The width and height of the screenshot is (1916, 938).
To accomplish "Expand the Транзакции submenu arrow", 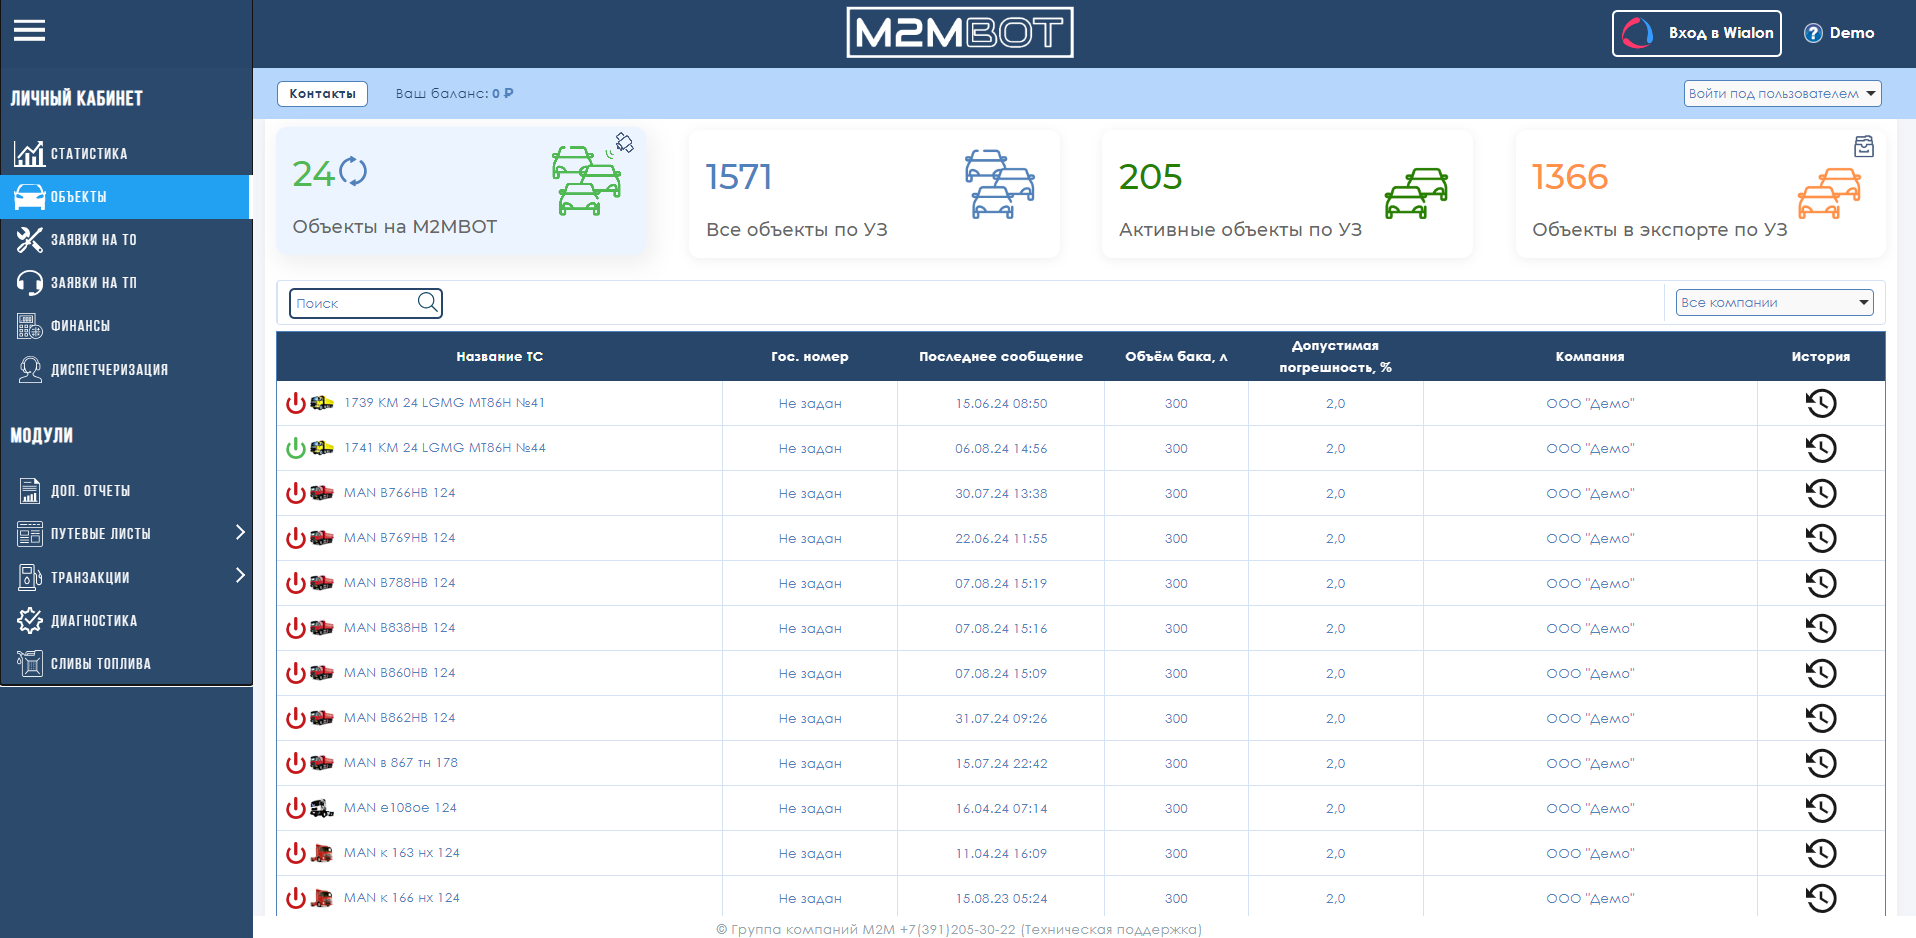I will 240,575.
